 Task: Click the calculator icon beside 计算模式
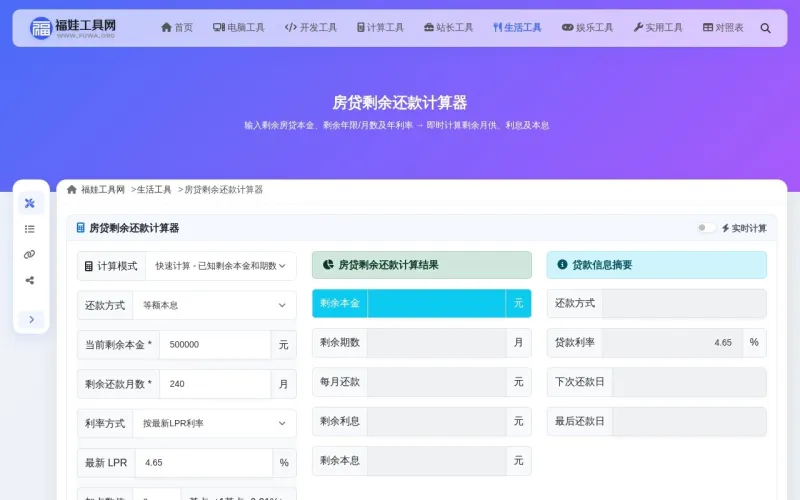(x=89, y=266)
